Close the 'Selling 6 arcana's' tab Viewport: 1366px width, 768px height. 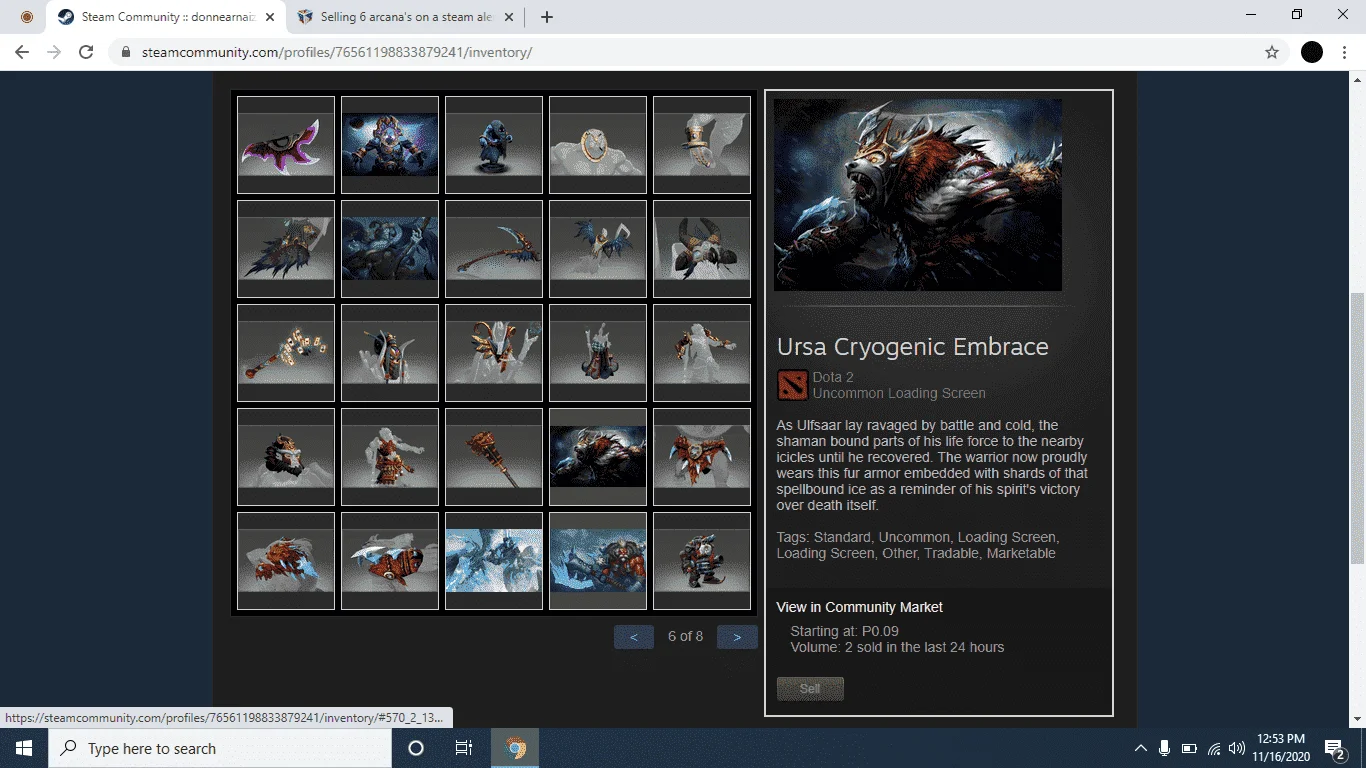tap(509, 17)
